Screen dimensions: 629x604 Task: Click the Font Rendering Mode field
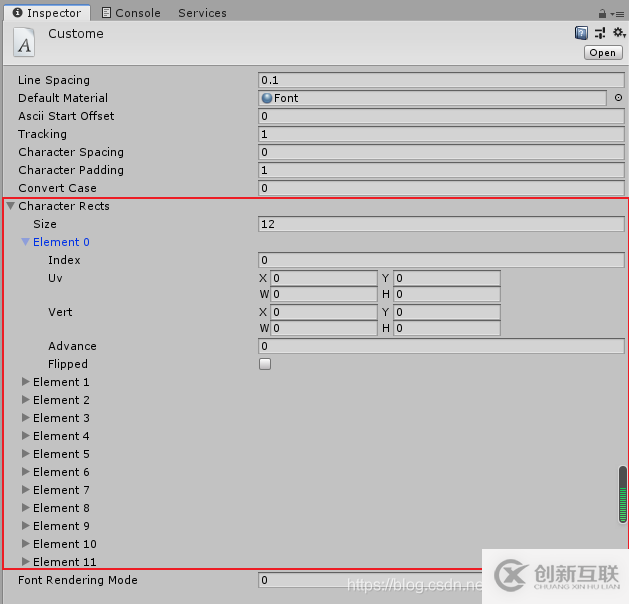click(370, 580)
